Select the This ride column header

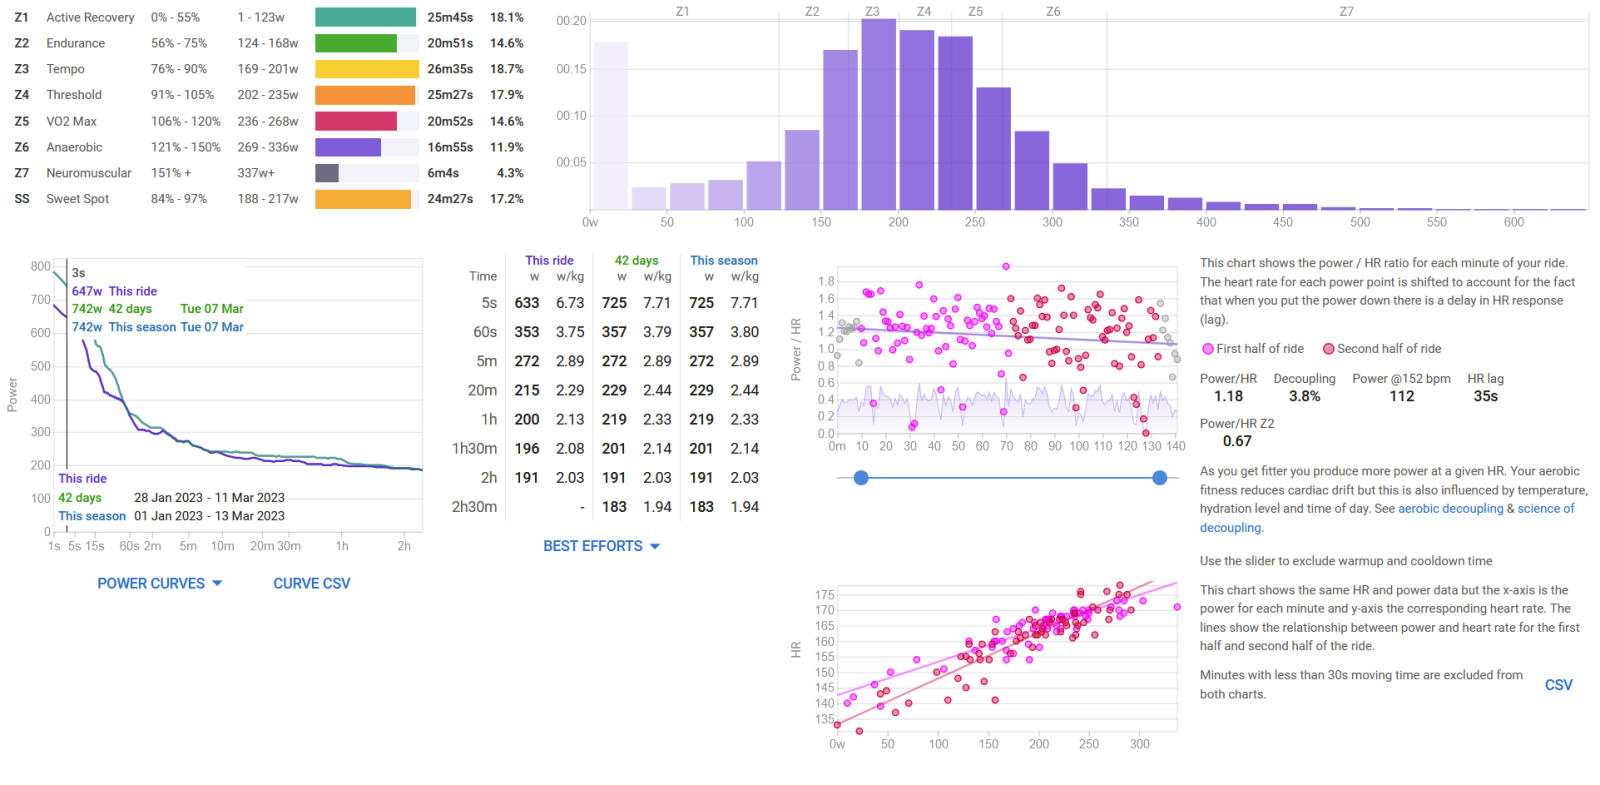pos(549,261)
